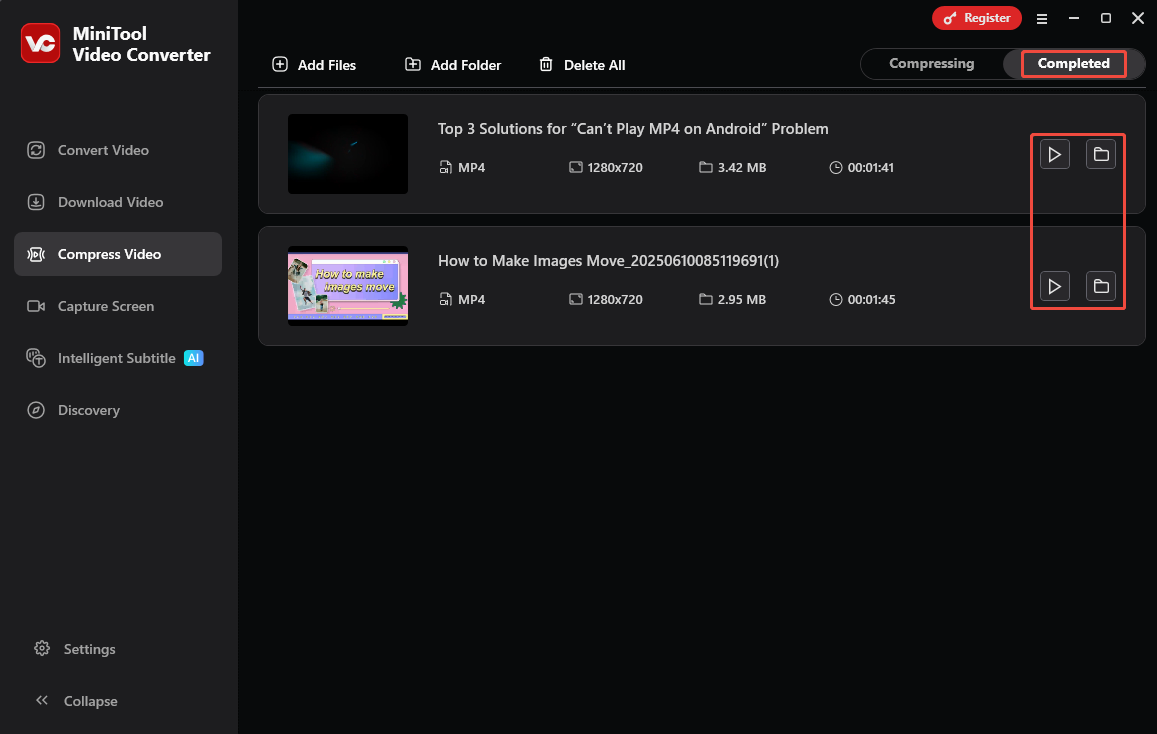1157x734 pixels.
Task: Click Delete All to clear list
Action: [582, 64]
